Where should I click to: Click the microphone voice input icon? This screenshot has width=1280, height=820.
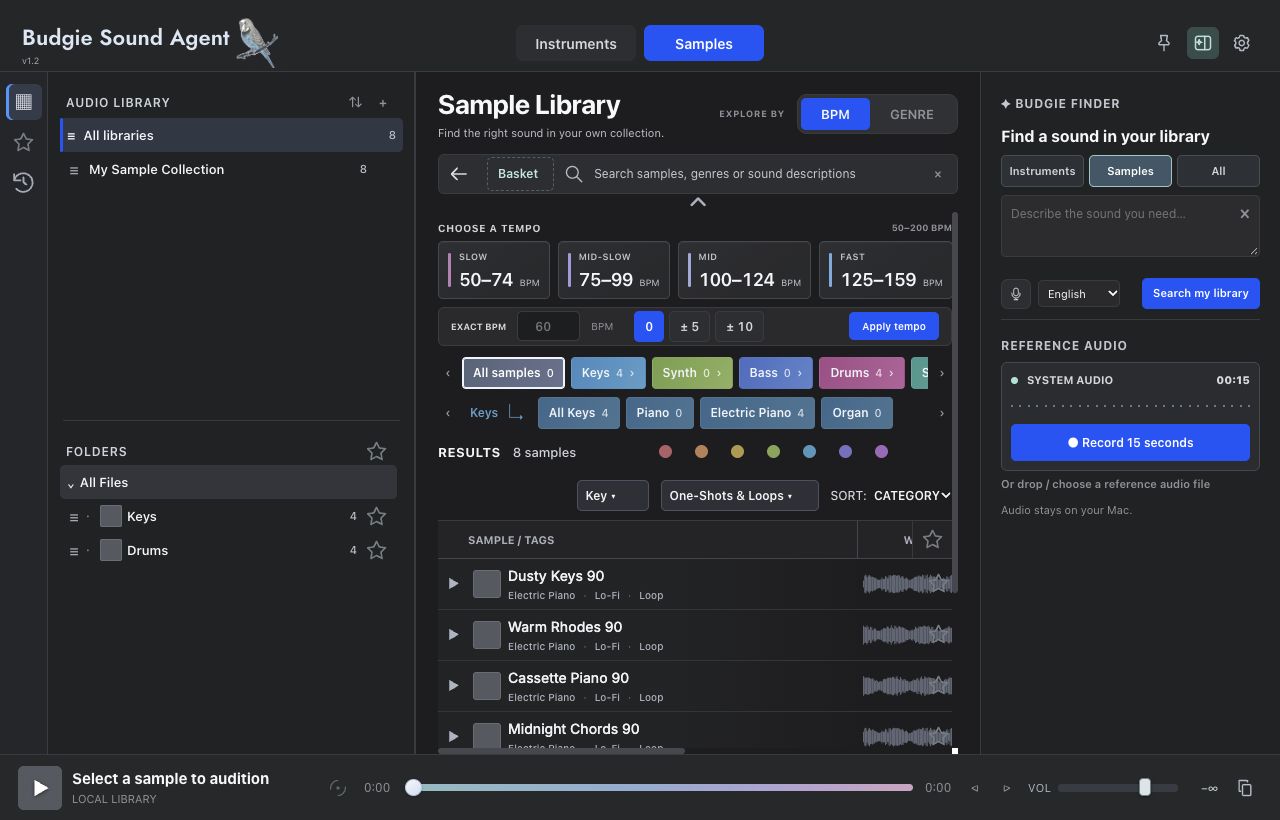[1016, 294]
